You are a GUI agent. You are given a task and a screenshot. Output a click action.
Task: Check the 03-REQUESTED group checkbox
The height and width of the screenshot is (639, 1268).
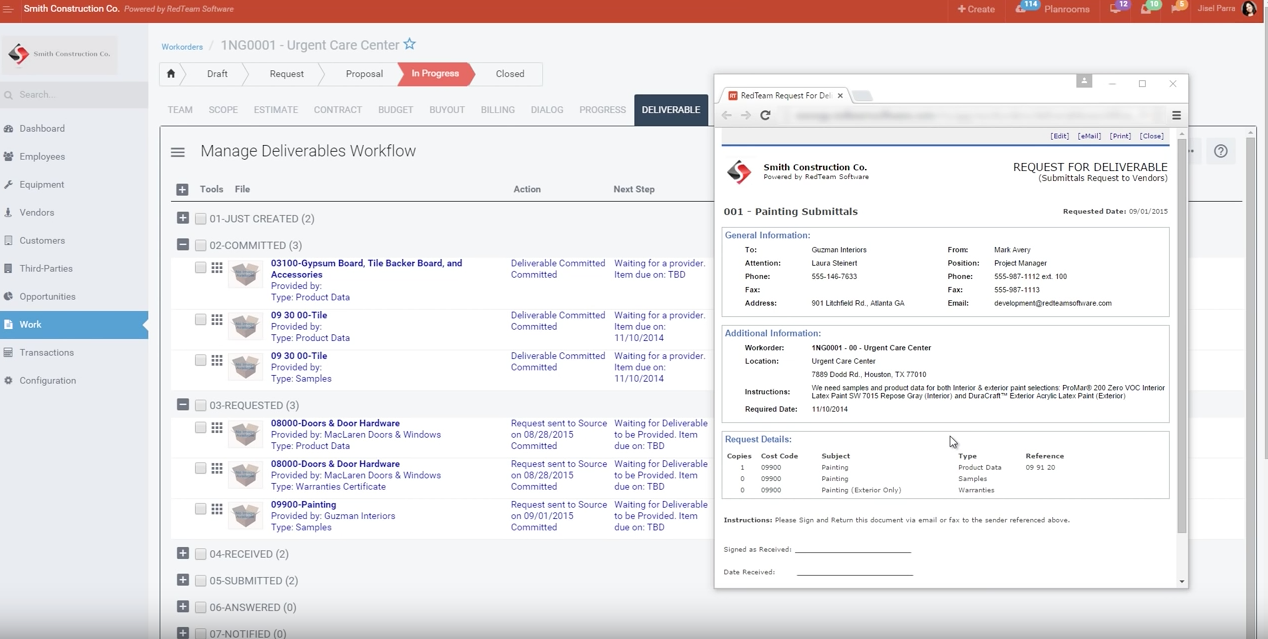pos(201,405)
